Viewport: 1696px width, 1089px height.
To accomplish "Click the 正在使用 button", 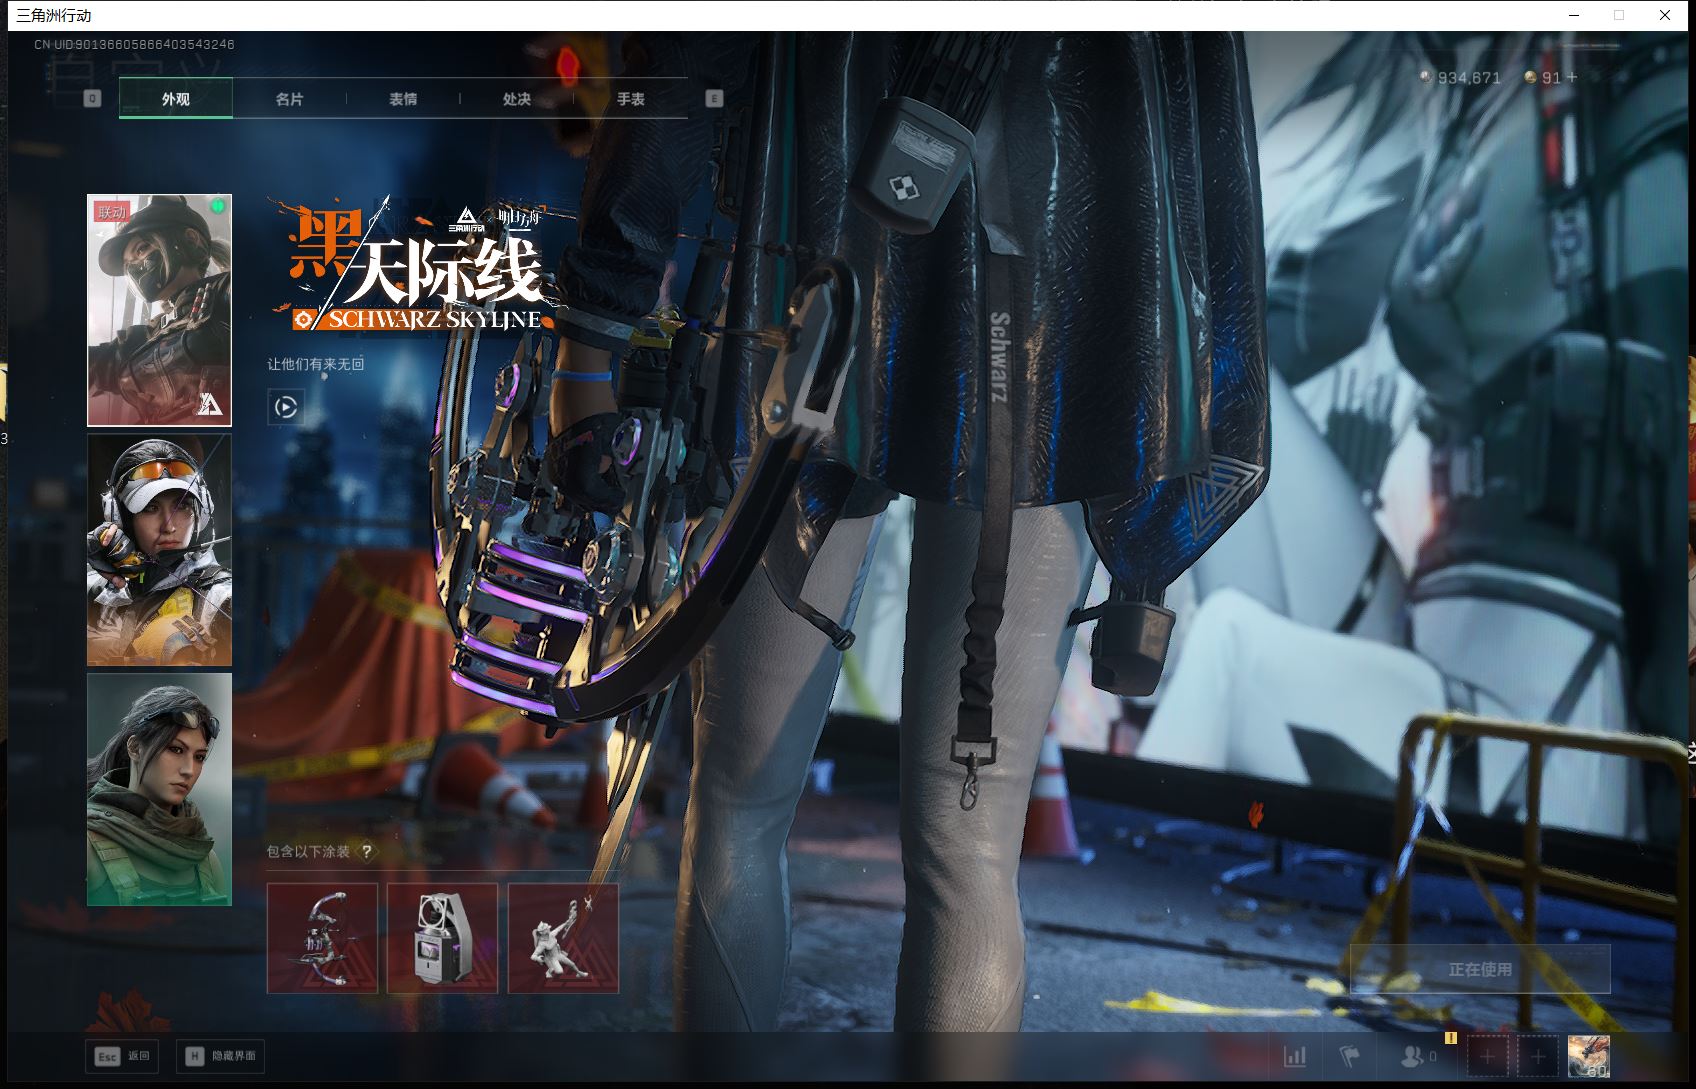I will (x=1480, y=969).
